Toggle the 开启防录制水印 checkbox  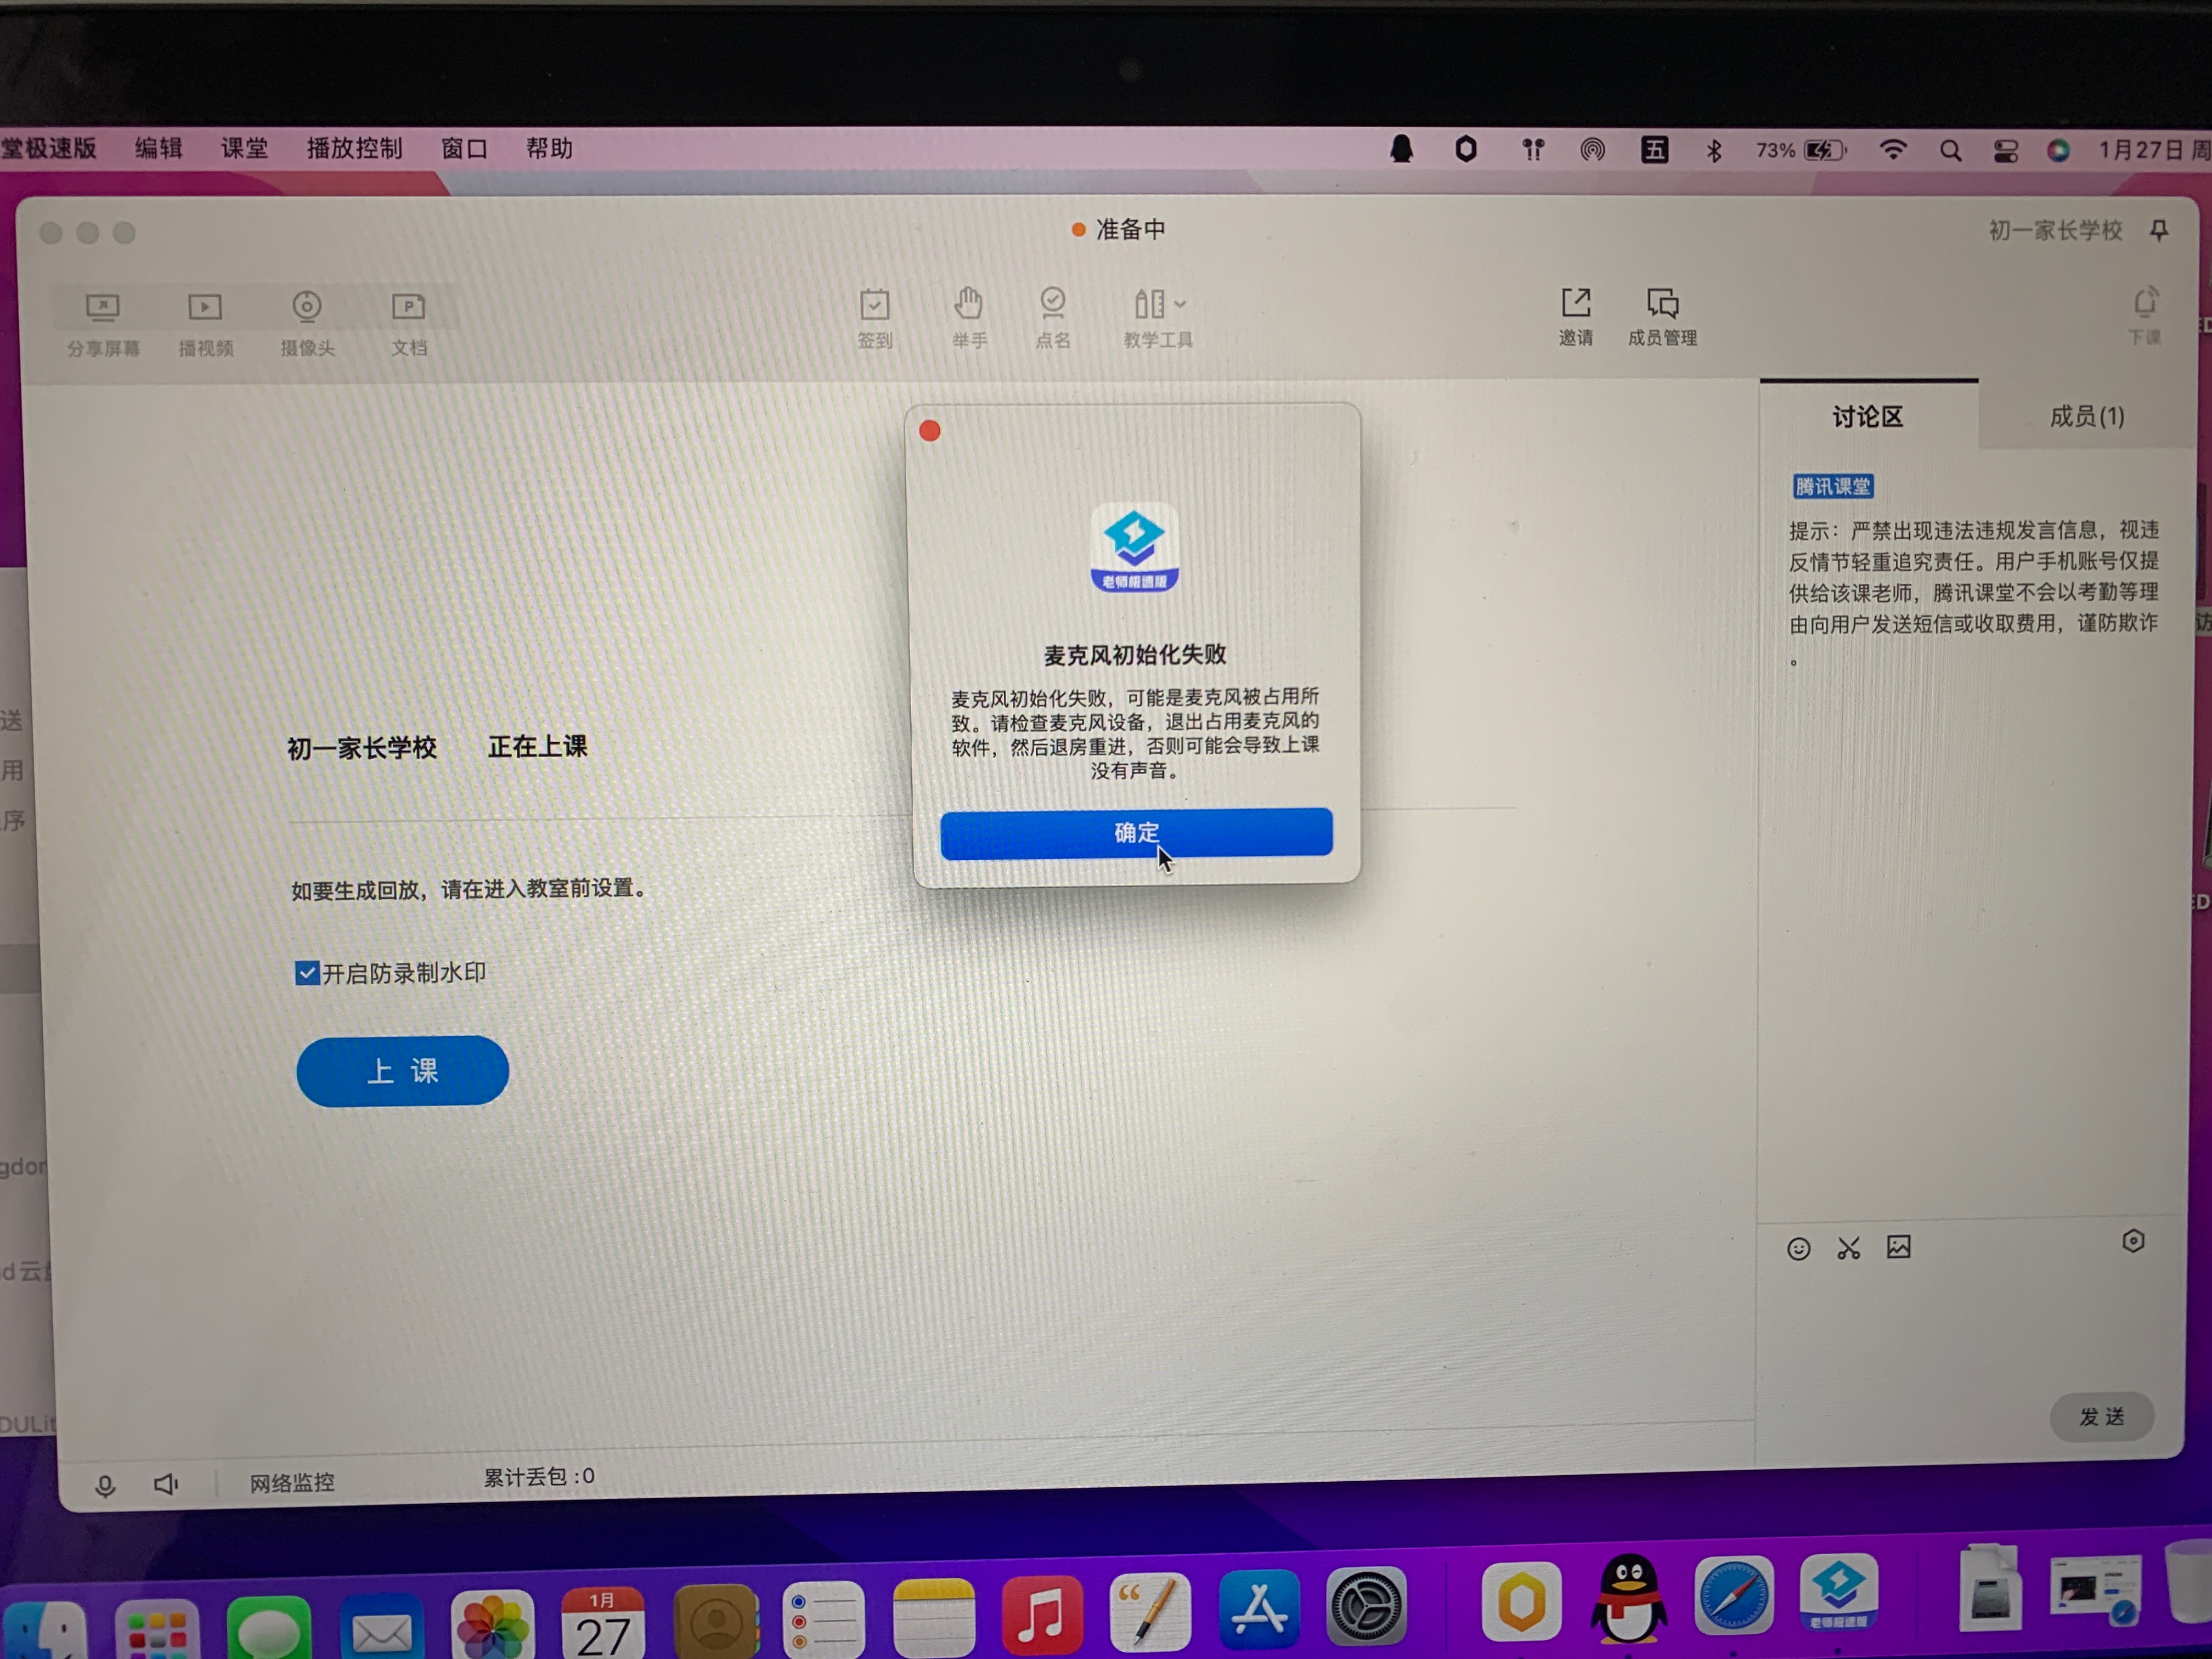(x=307, y=973)
